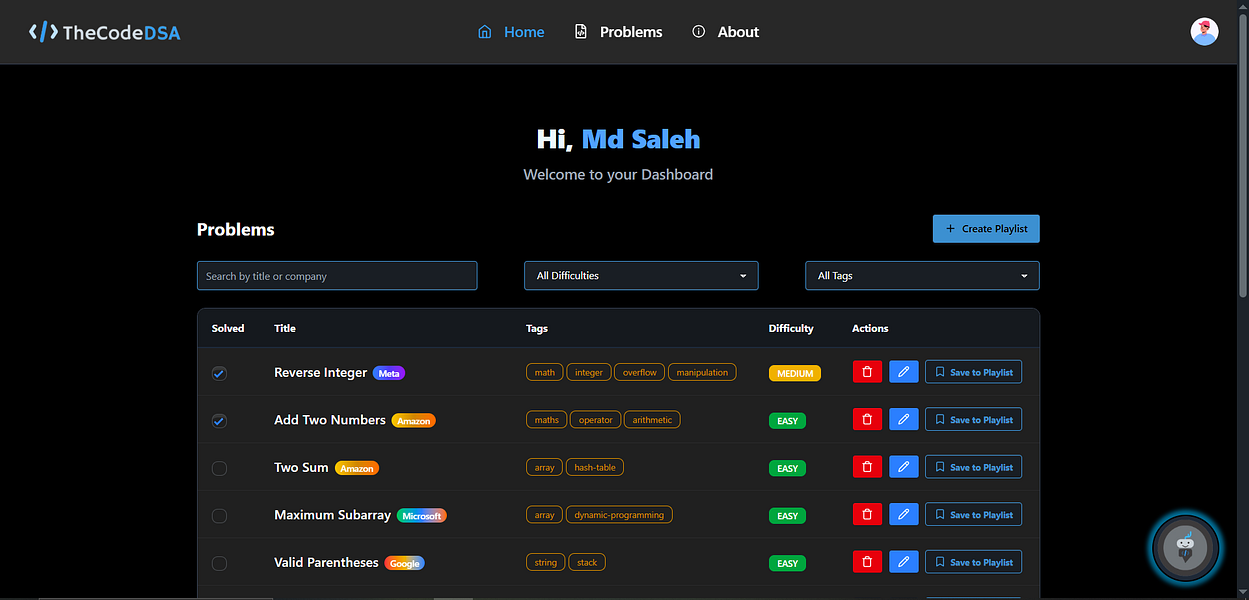Click the manipulation tag

(702, 372)
